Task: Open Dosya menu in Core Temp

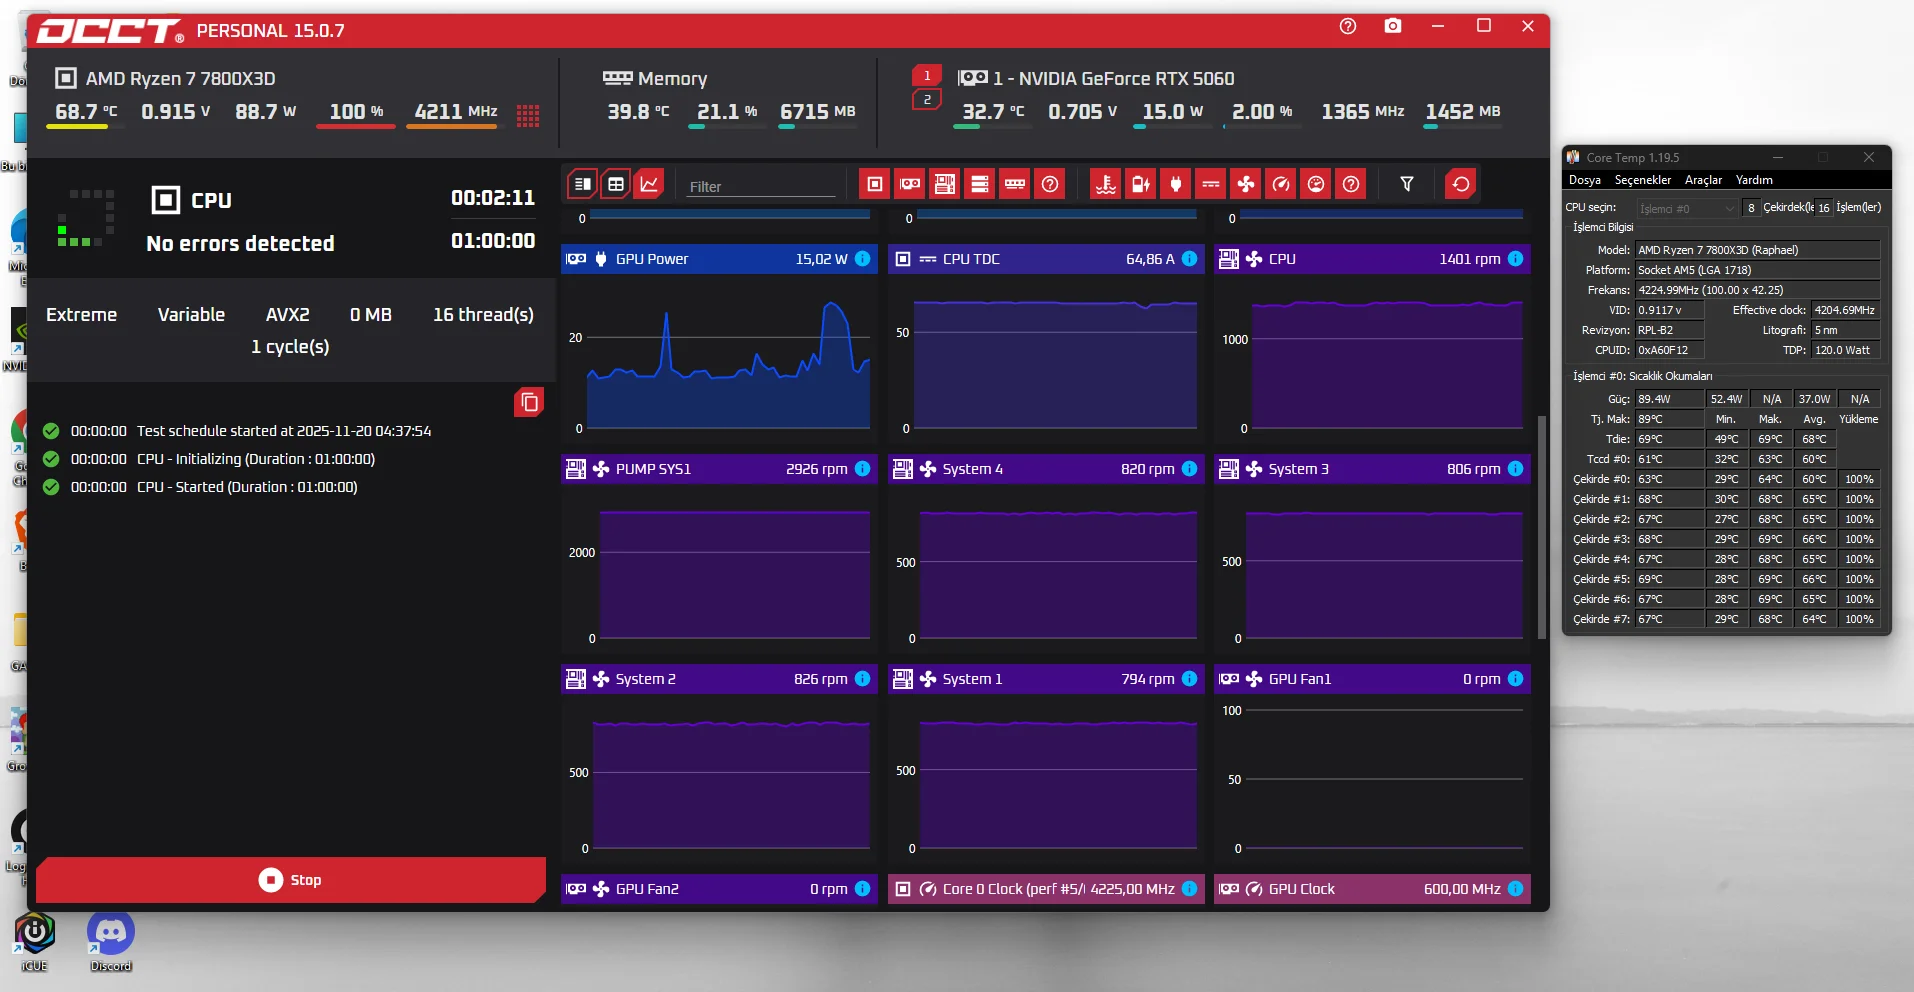Action: pyautogui.click(x=1584, y=180)
